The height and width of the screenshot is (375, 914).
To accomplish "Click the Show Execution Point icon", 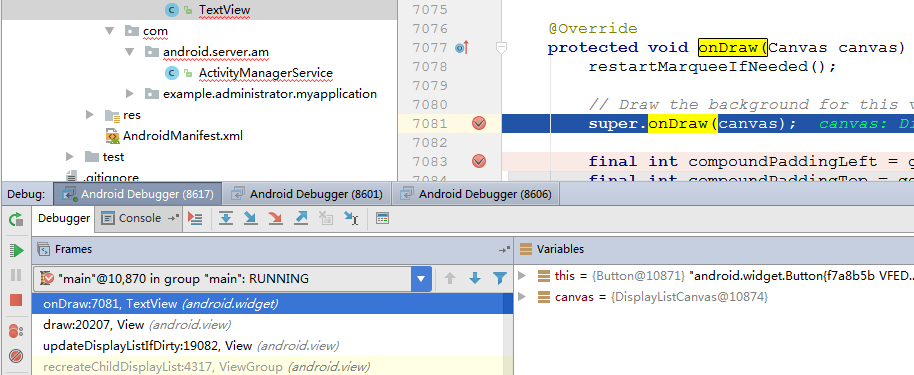I will click(195, 219).
